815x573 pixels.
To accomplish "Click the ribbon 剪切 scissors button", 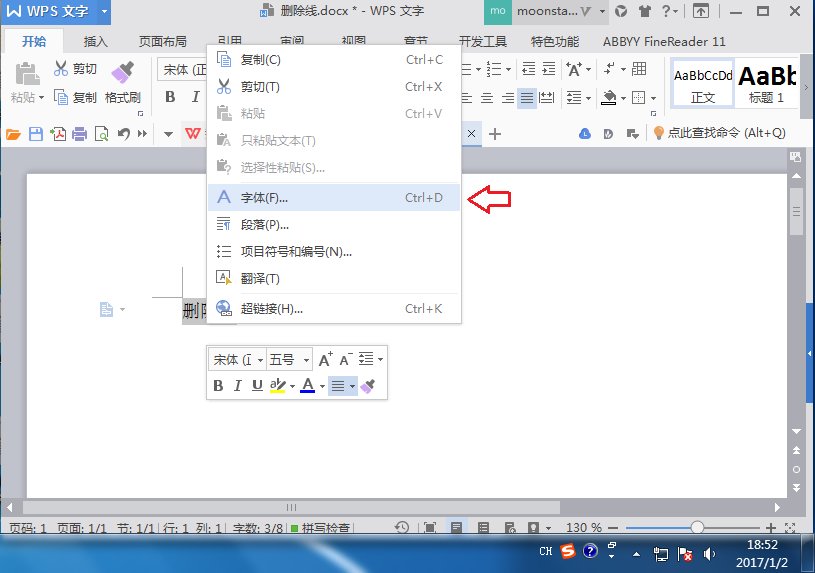I will 75,69.
